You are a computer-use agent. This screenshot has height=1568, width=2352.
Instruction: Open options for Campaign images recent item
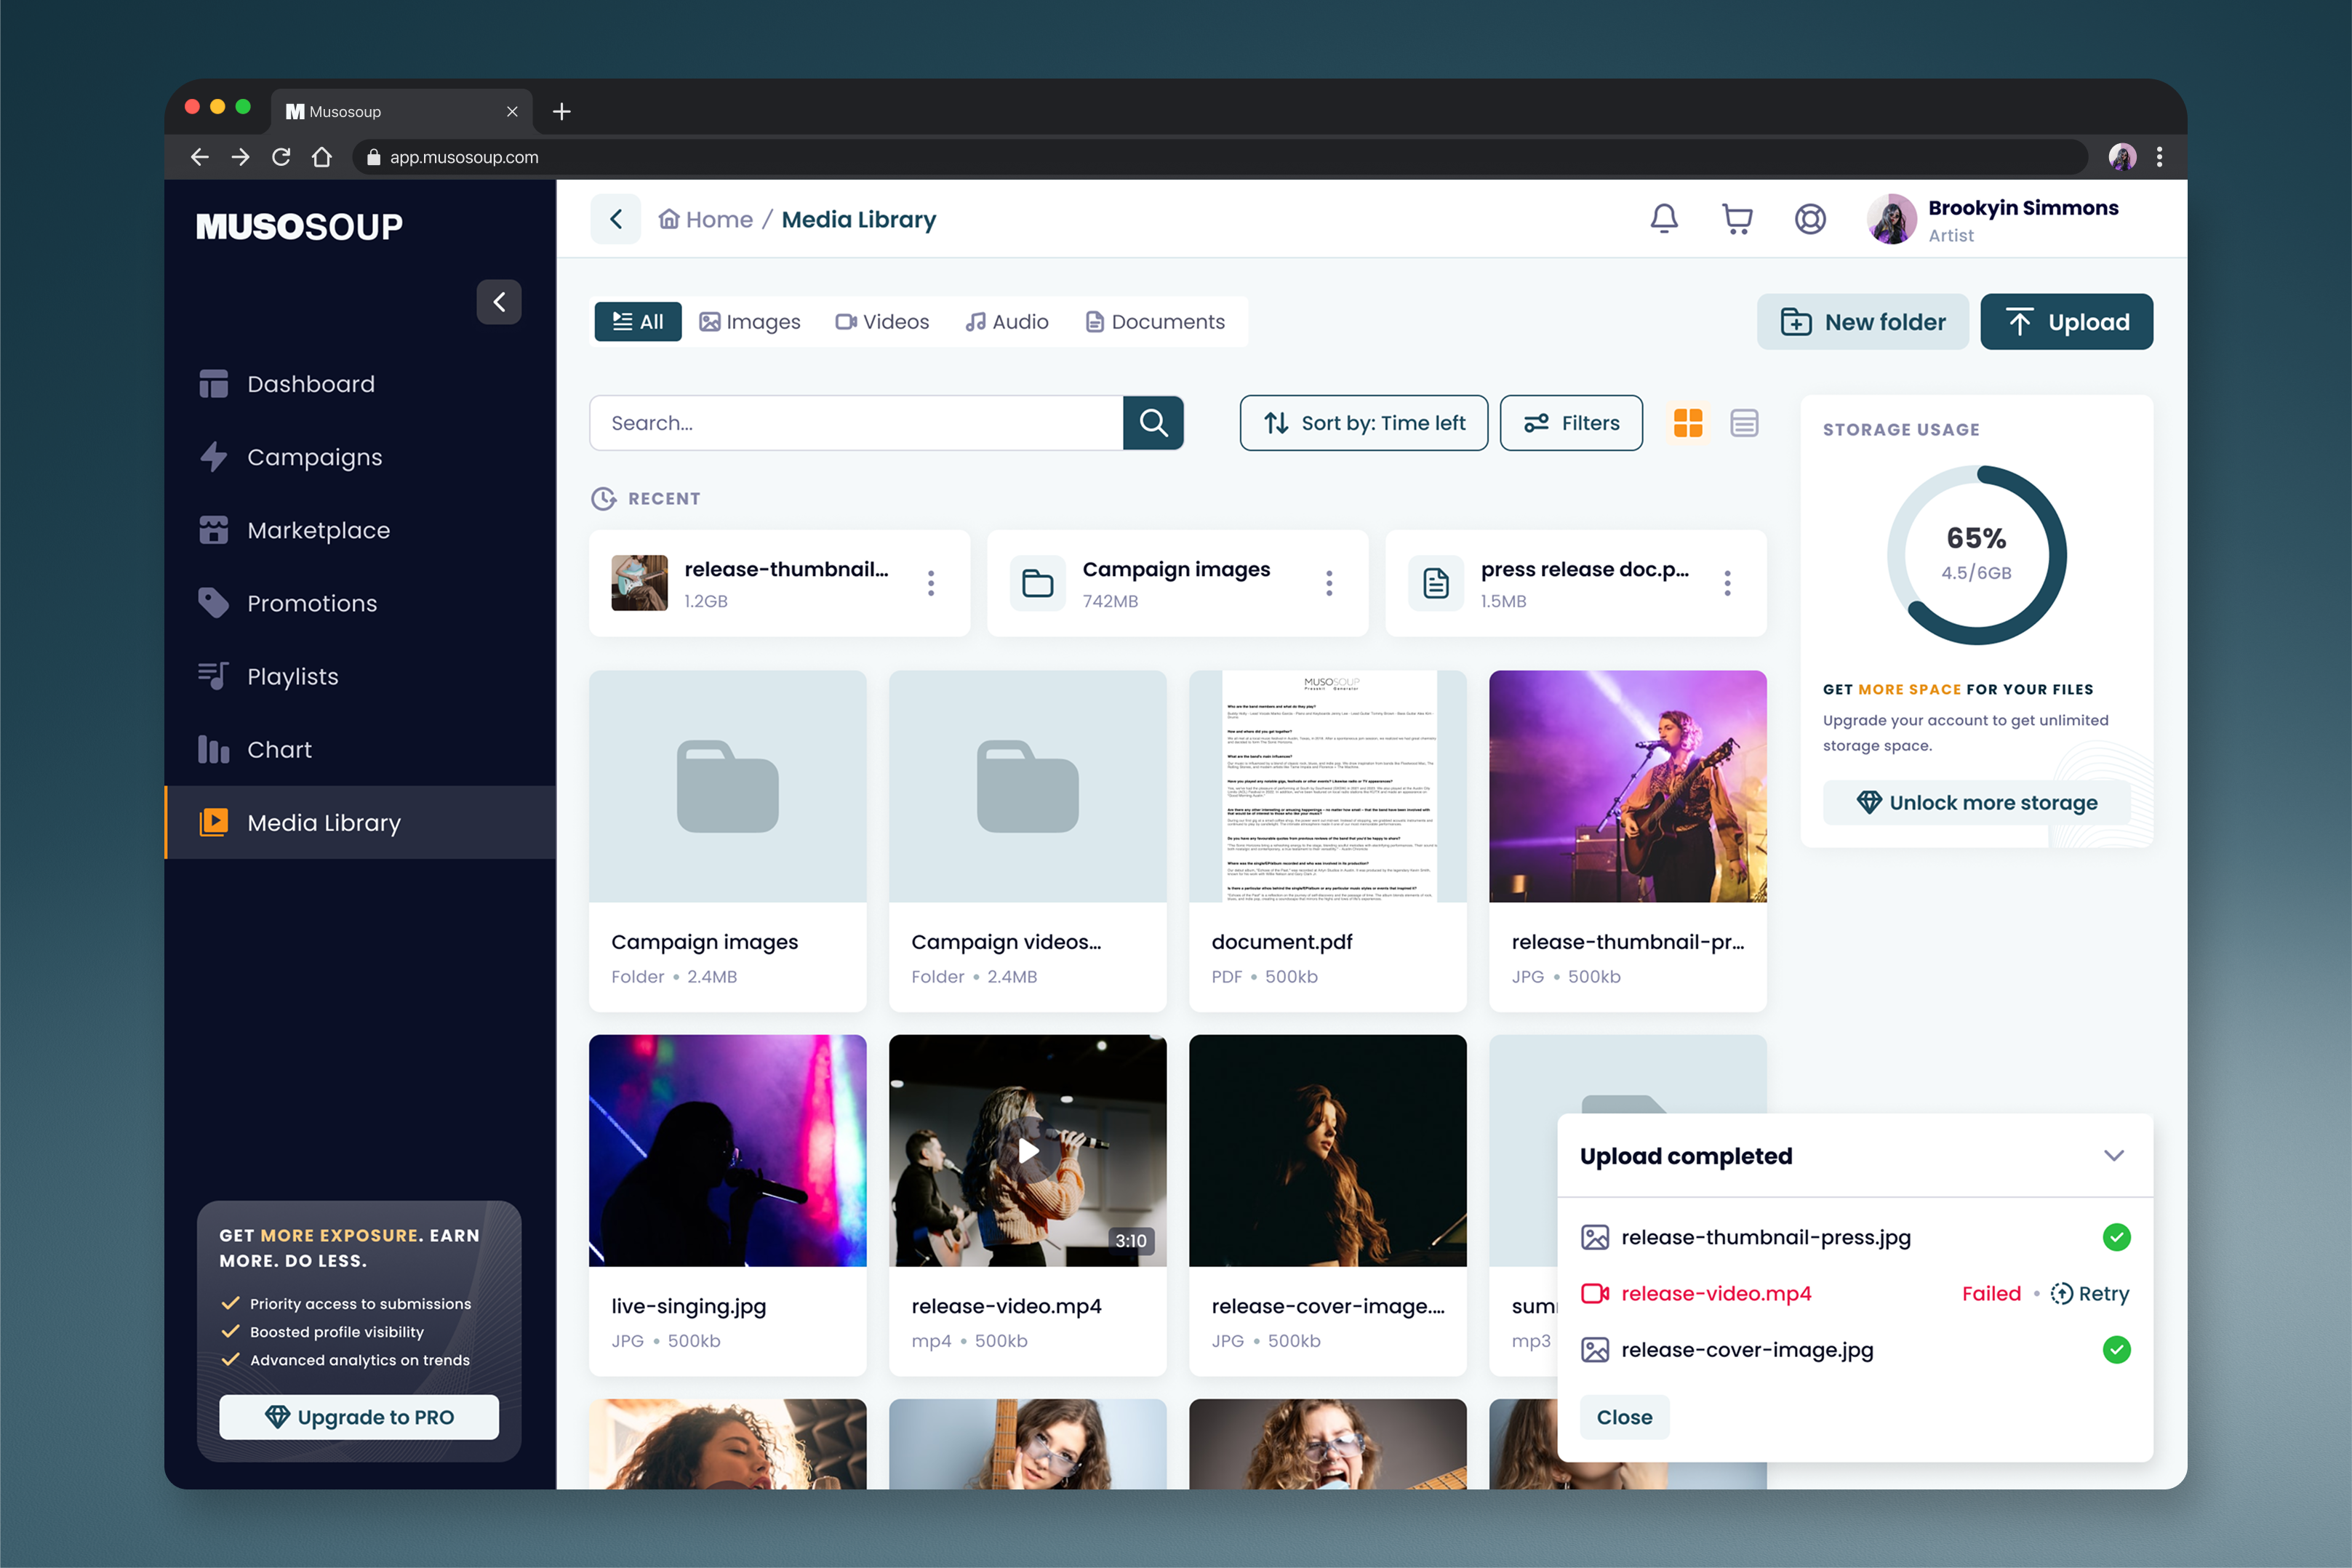[x=1329, y=583]
